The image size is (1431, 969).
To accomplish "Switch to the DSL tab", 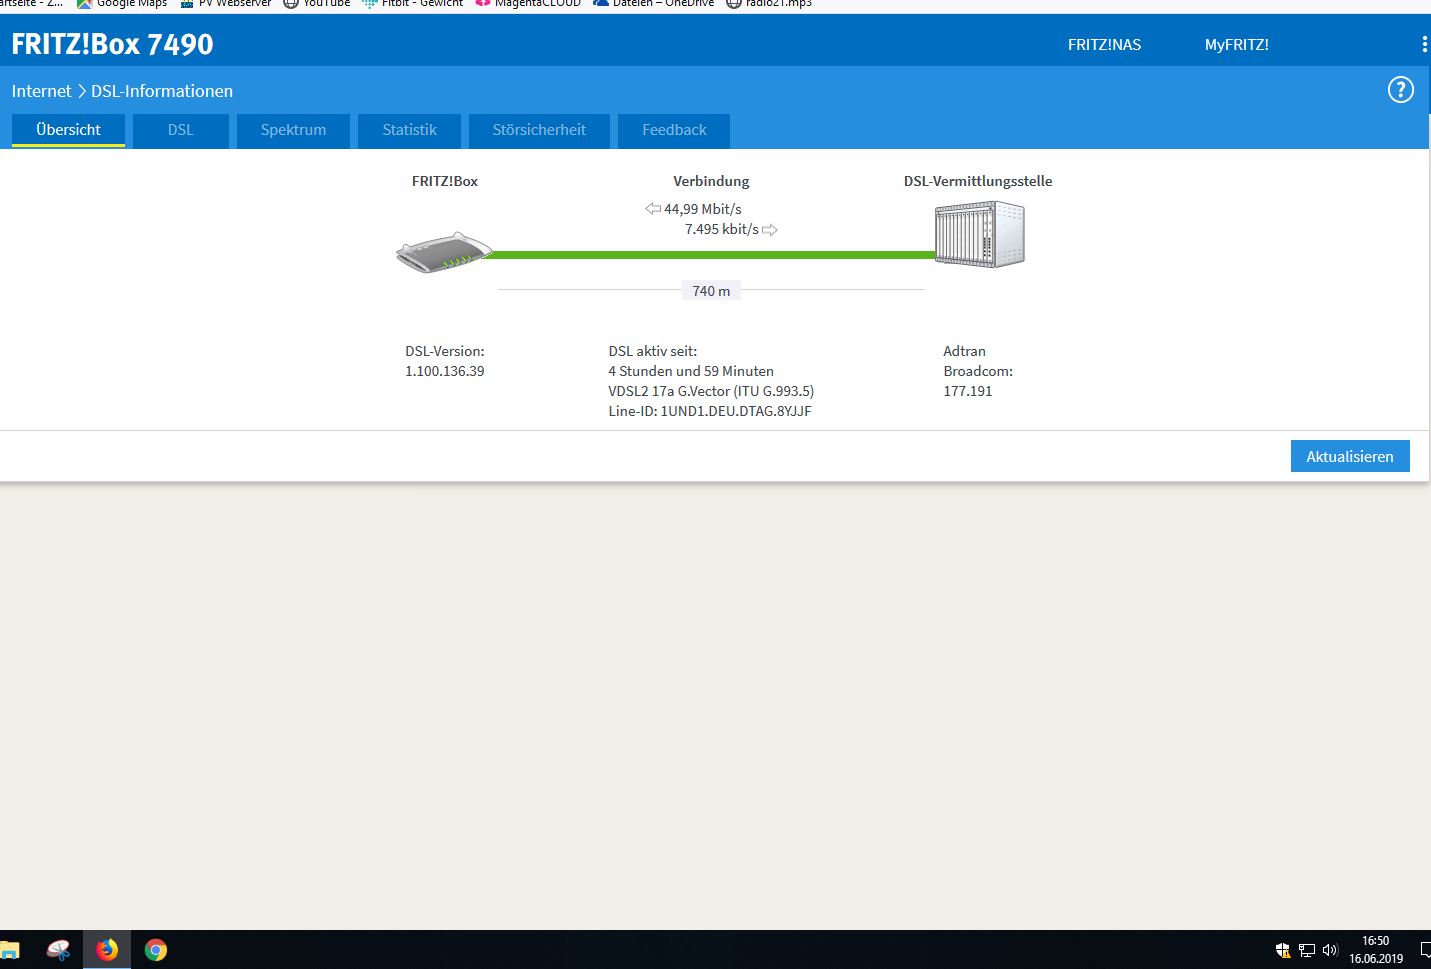I will coord(181,130).
